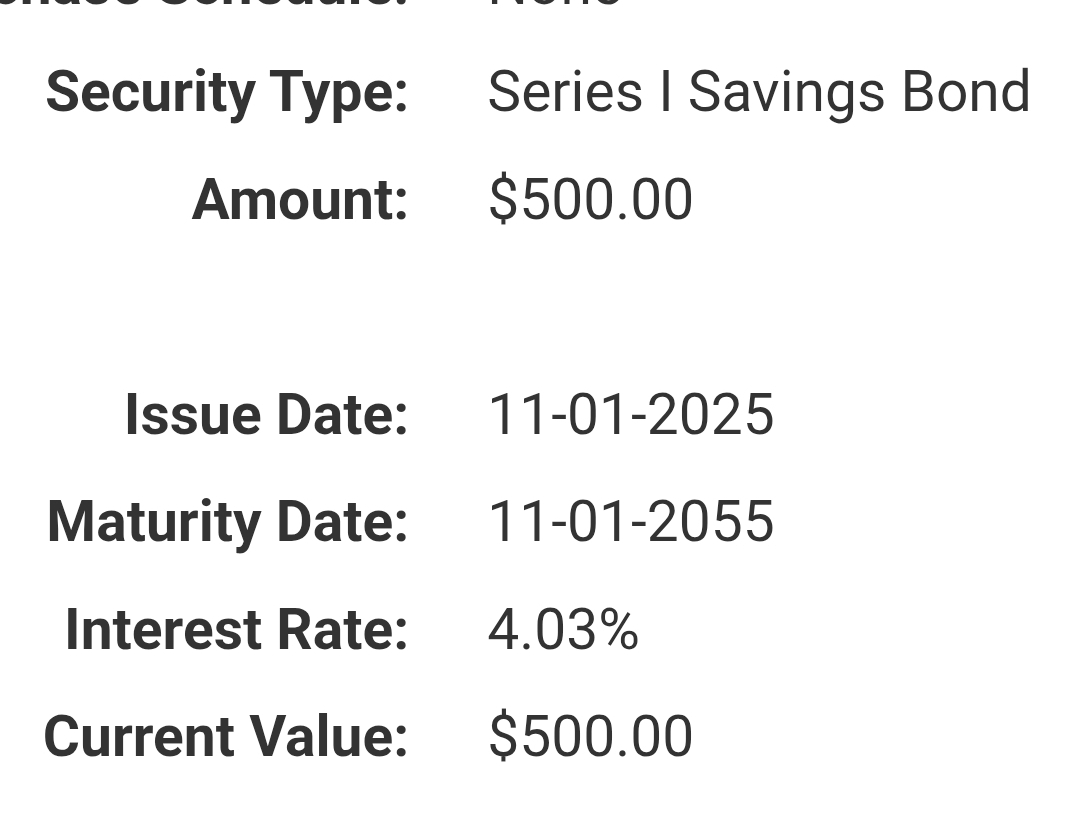Click the "Amount:" field label

pos(300,199)
